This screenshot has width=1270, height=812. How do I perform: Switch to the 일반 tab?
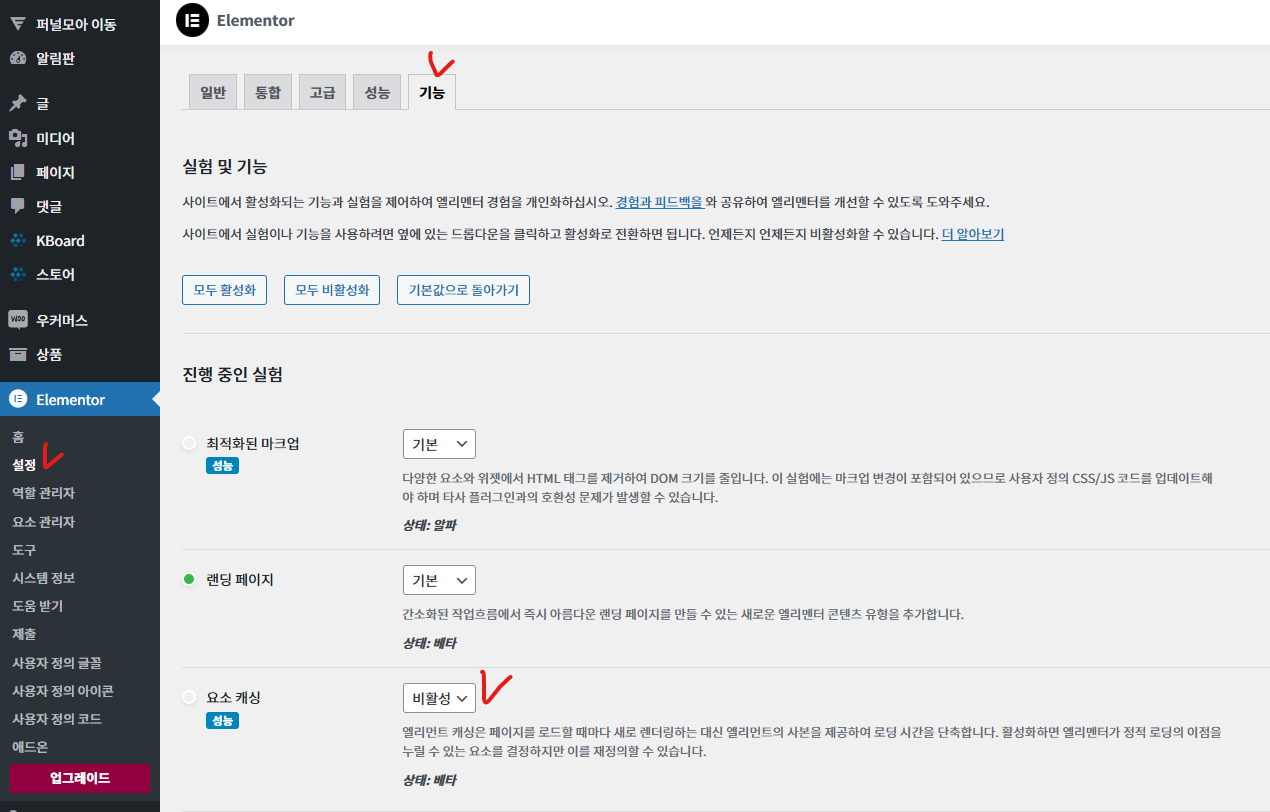pos(213,92)
